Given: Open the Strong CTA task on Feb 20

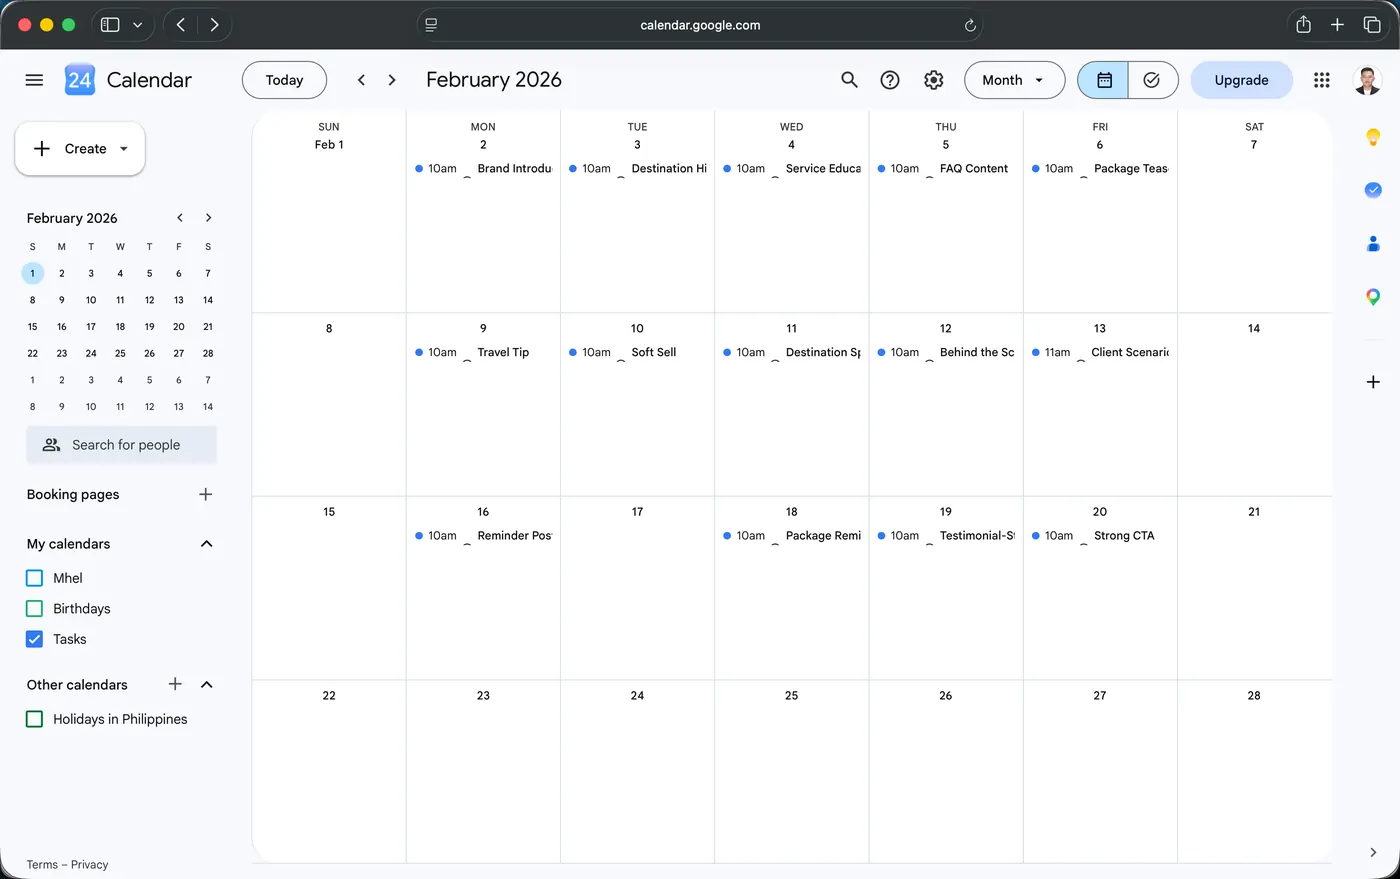Looking at the screenshot, I should coord(1099,536).
